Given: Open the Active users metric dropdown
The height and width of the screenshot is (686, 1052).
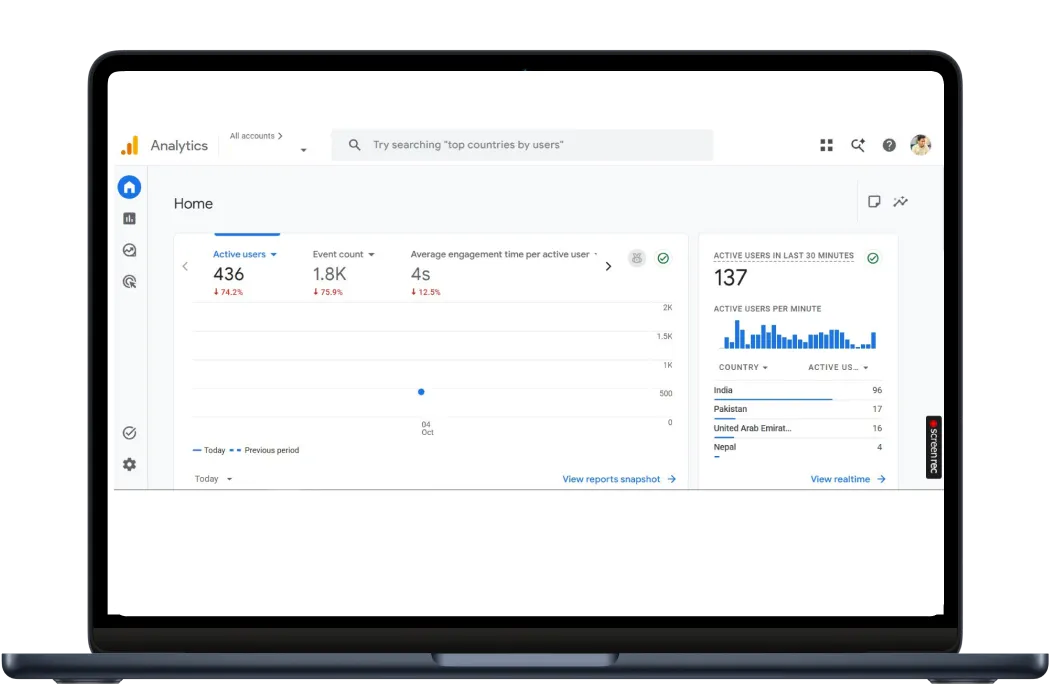Looking at the screenshot, I should coord(244,254).
